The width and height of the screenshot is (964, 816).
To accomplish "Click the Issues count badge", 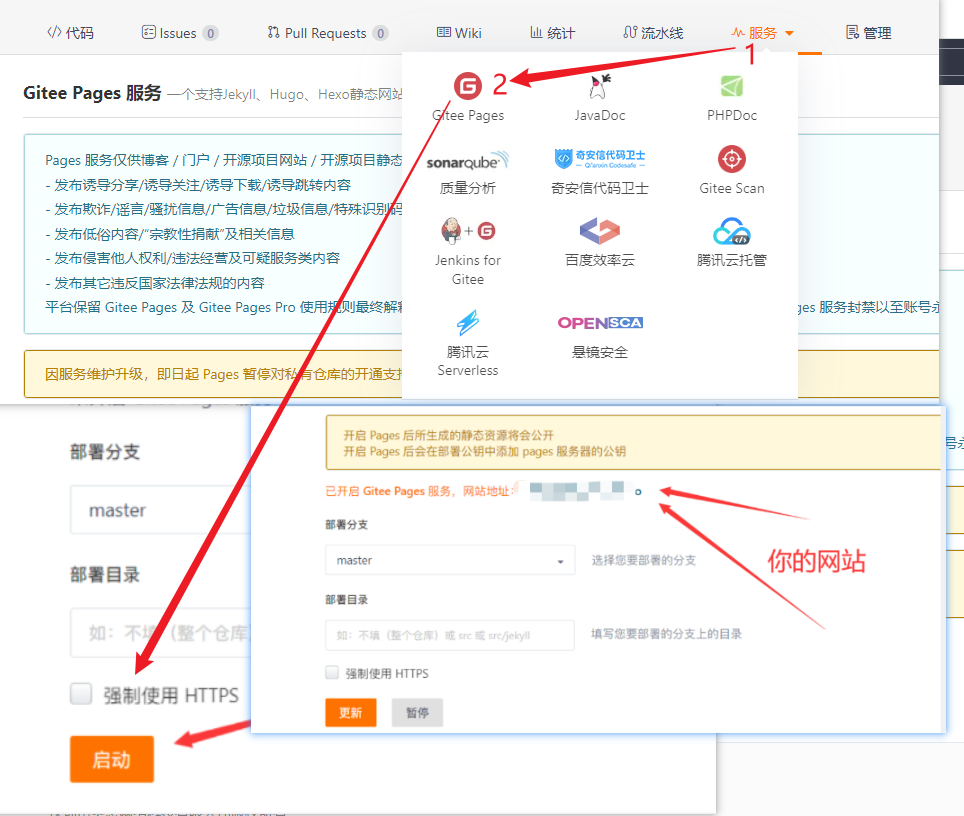I will [x=210, y=33].
